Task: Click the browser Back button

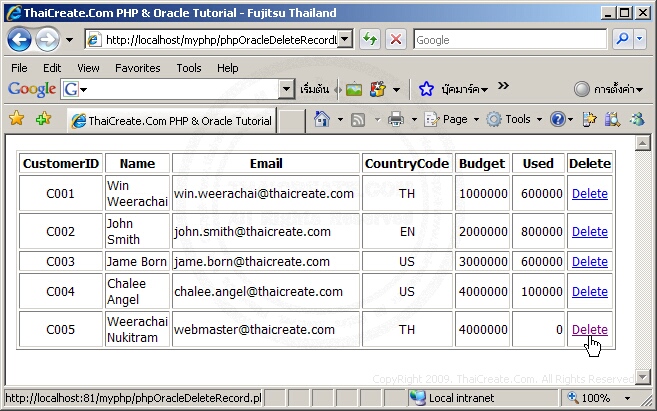Action: pyautogui.click(x=20, y=40)
